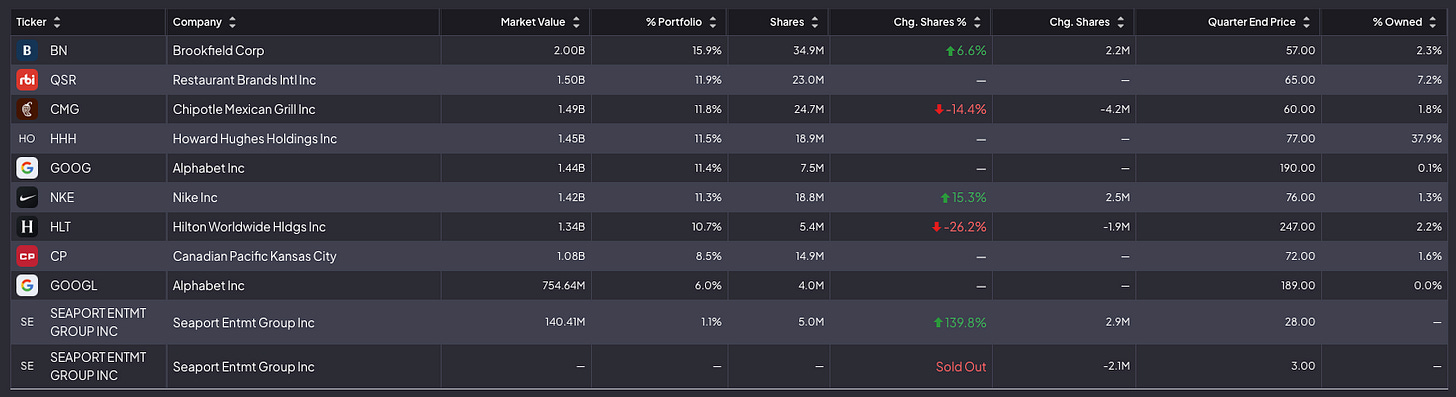
Task: Sort by Quarter End Price column
Action: pos(1258,22)
